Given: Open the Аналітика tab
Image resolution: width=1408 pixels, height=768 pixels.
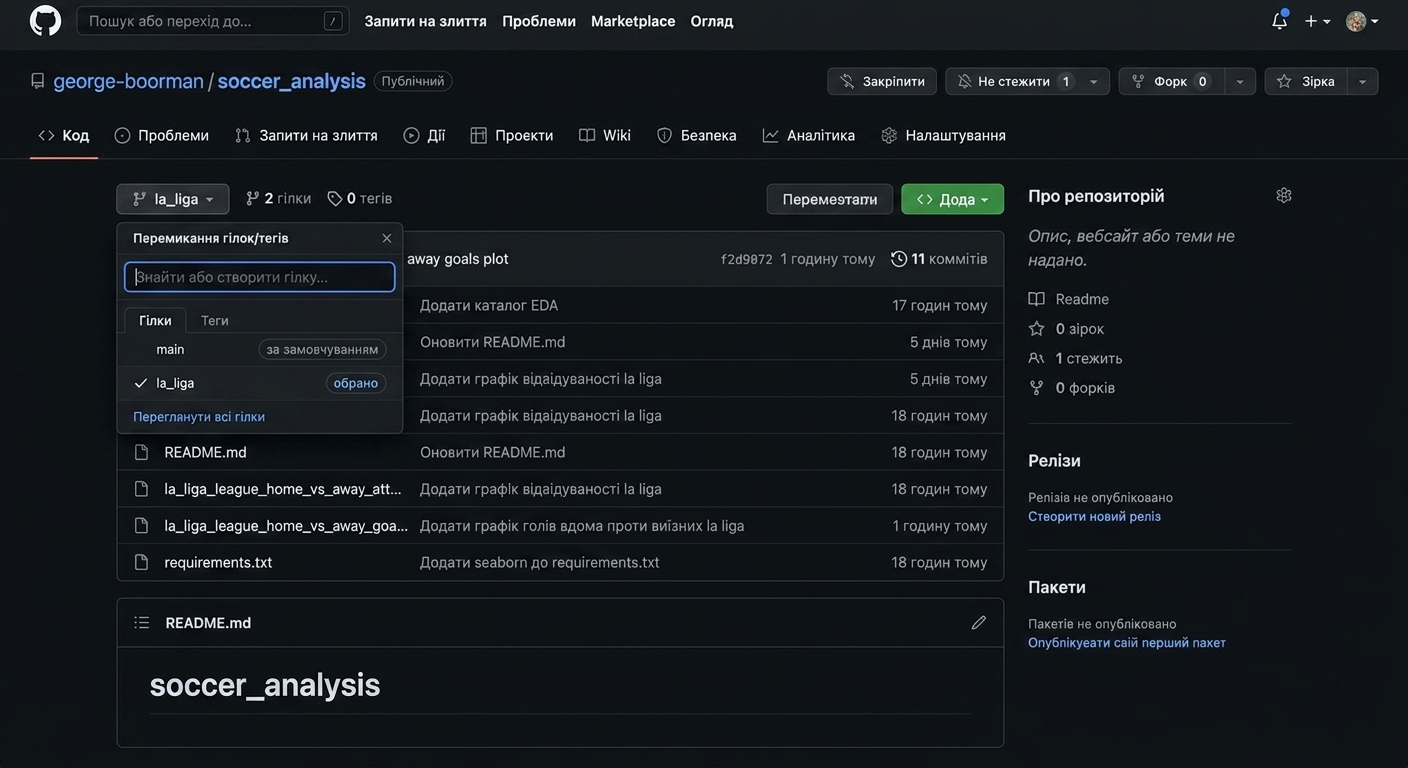Looking at the screenshot, I should pos(809,135).
